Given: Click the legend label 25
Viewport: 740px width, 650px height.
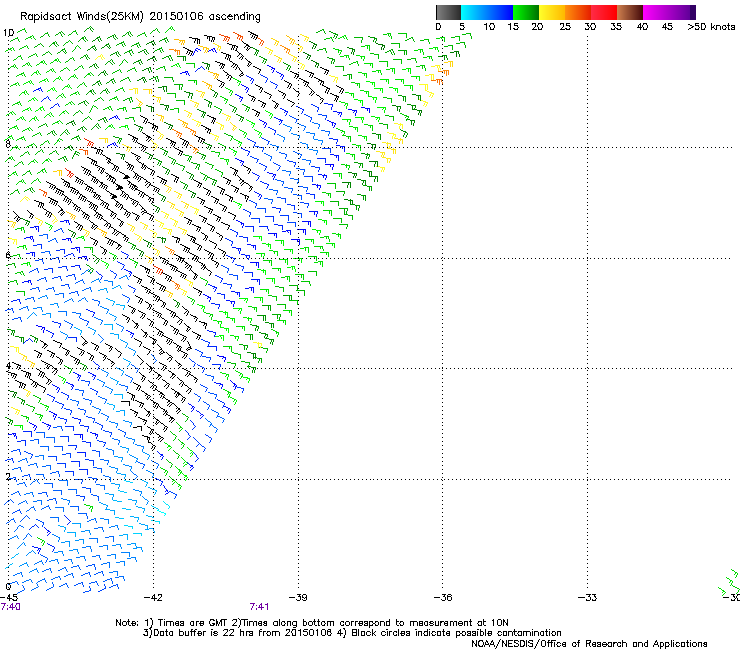Looking at the screenshot, I should 565,27.
